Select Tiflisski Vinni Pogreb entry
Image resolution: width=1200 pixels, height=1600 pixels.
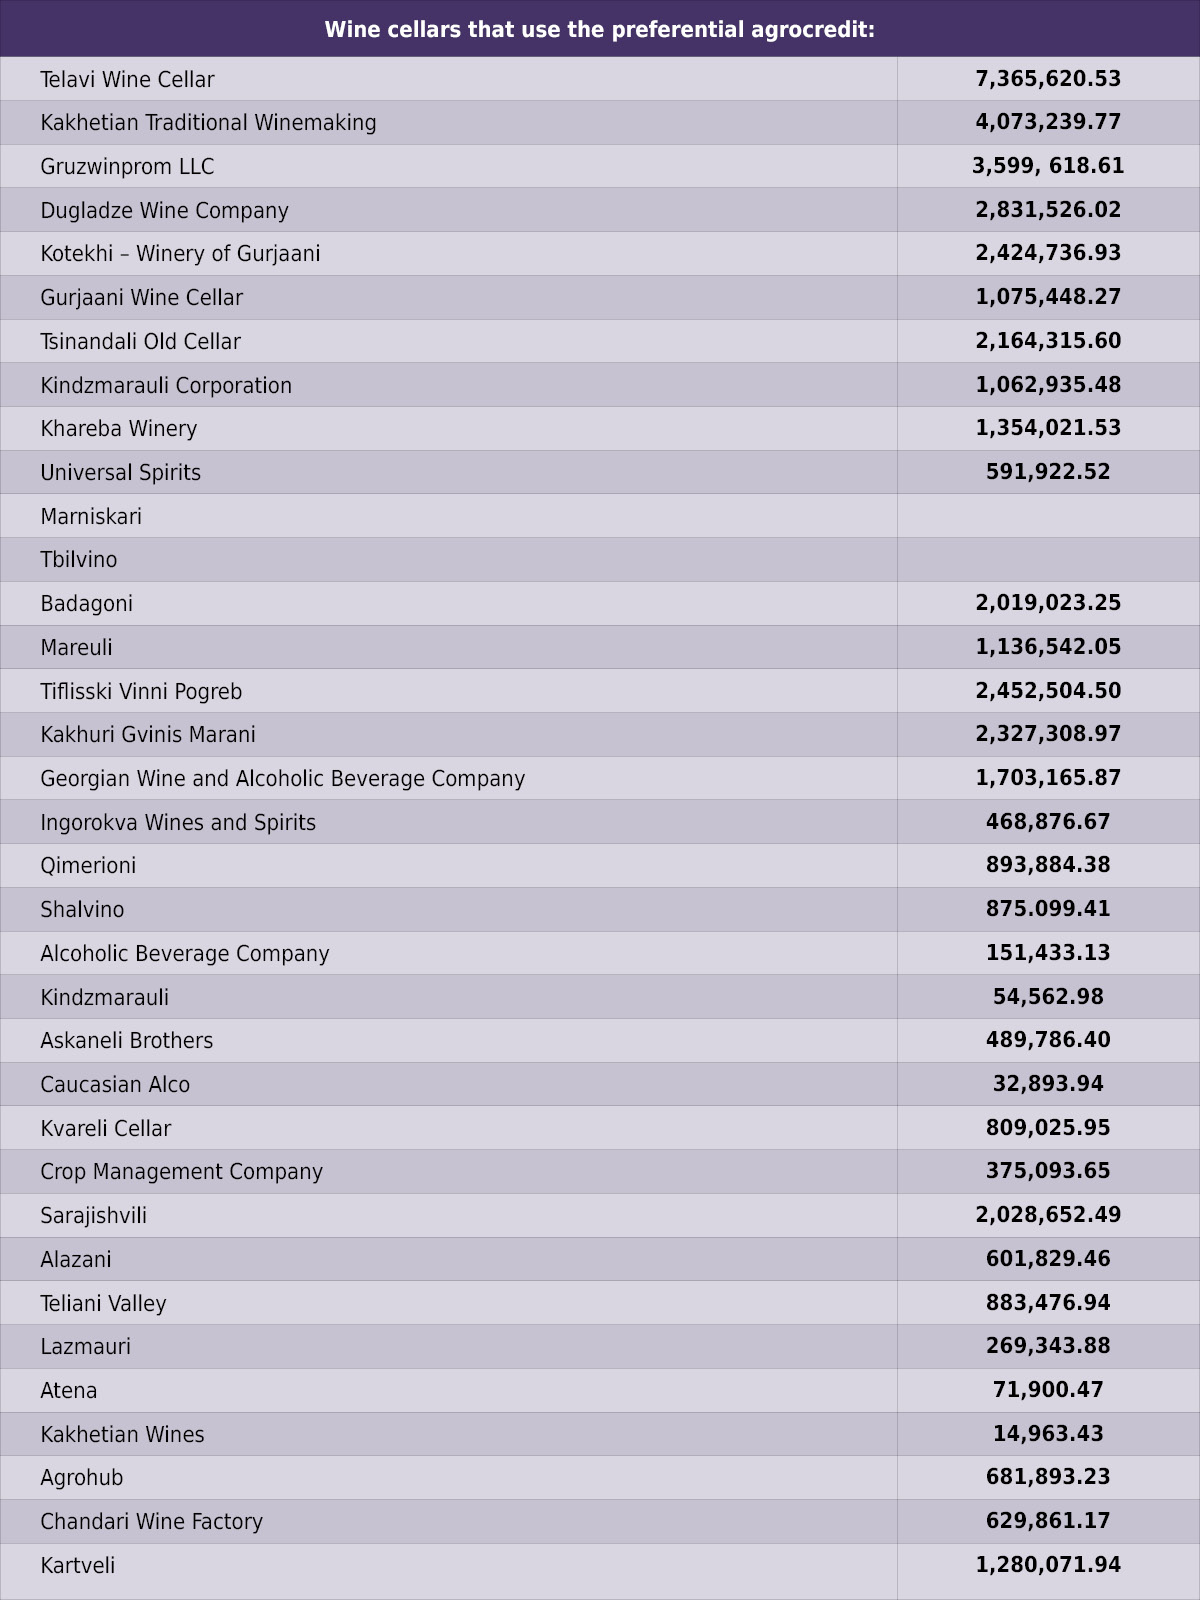[141, 691]
